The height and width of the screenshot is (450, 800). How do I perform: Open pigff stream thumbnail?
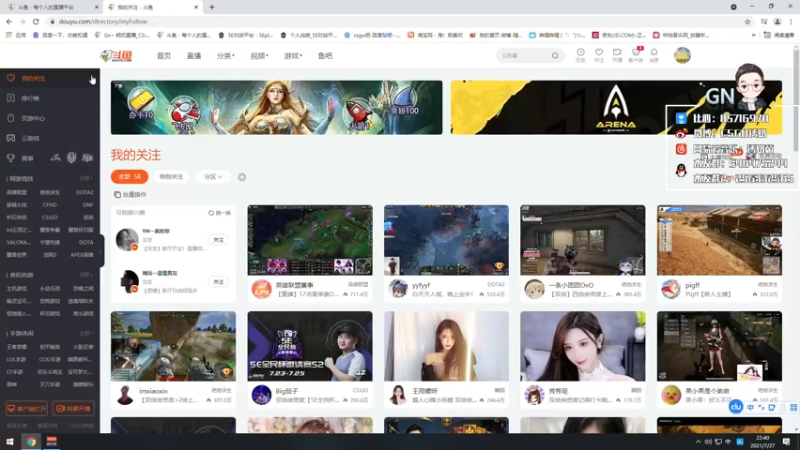719,240
